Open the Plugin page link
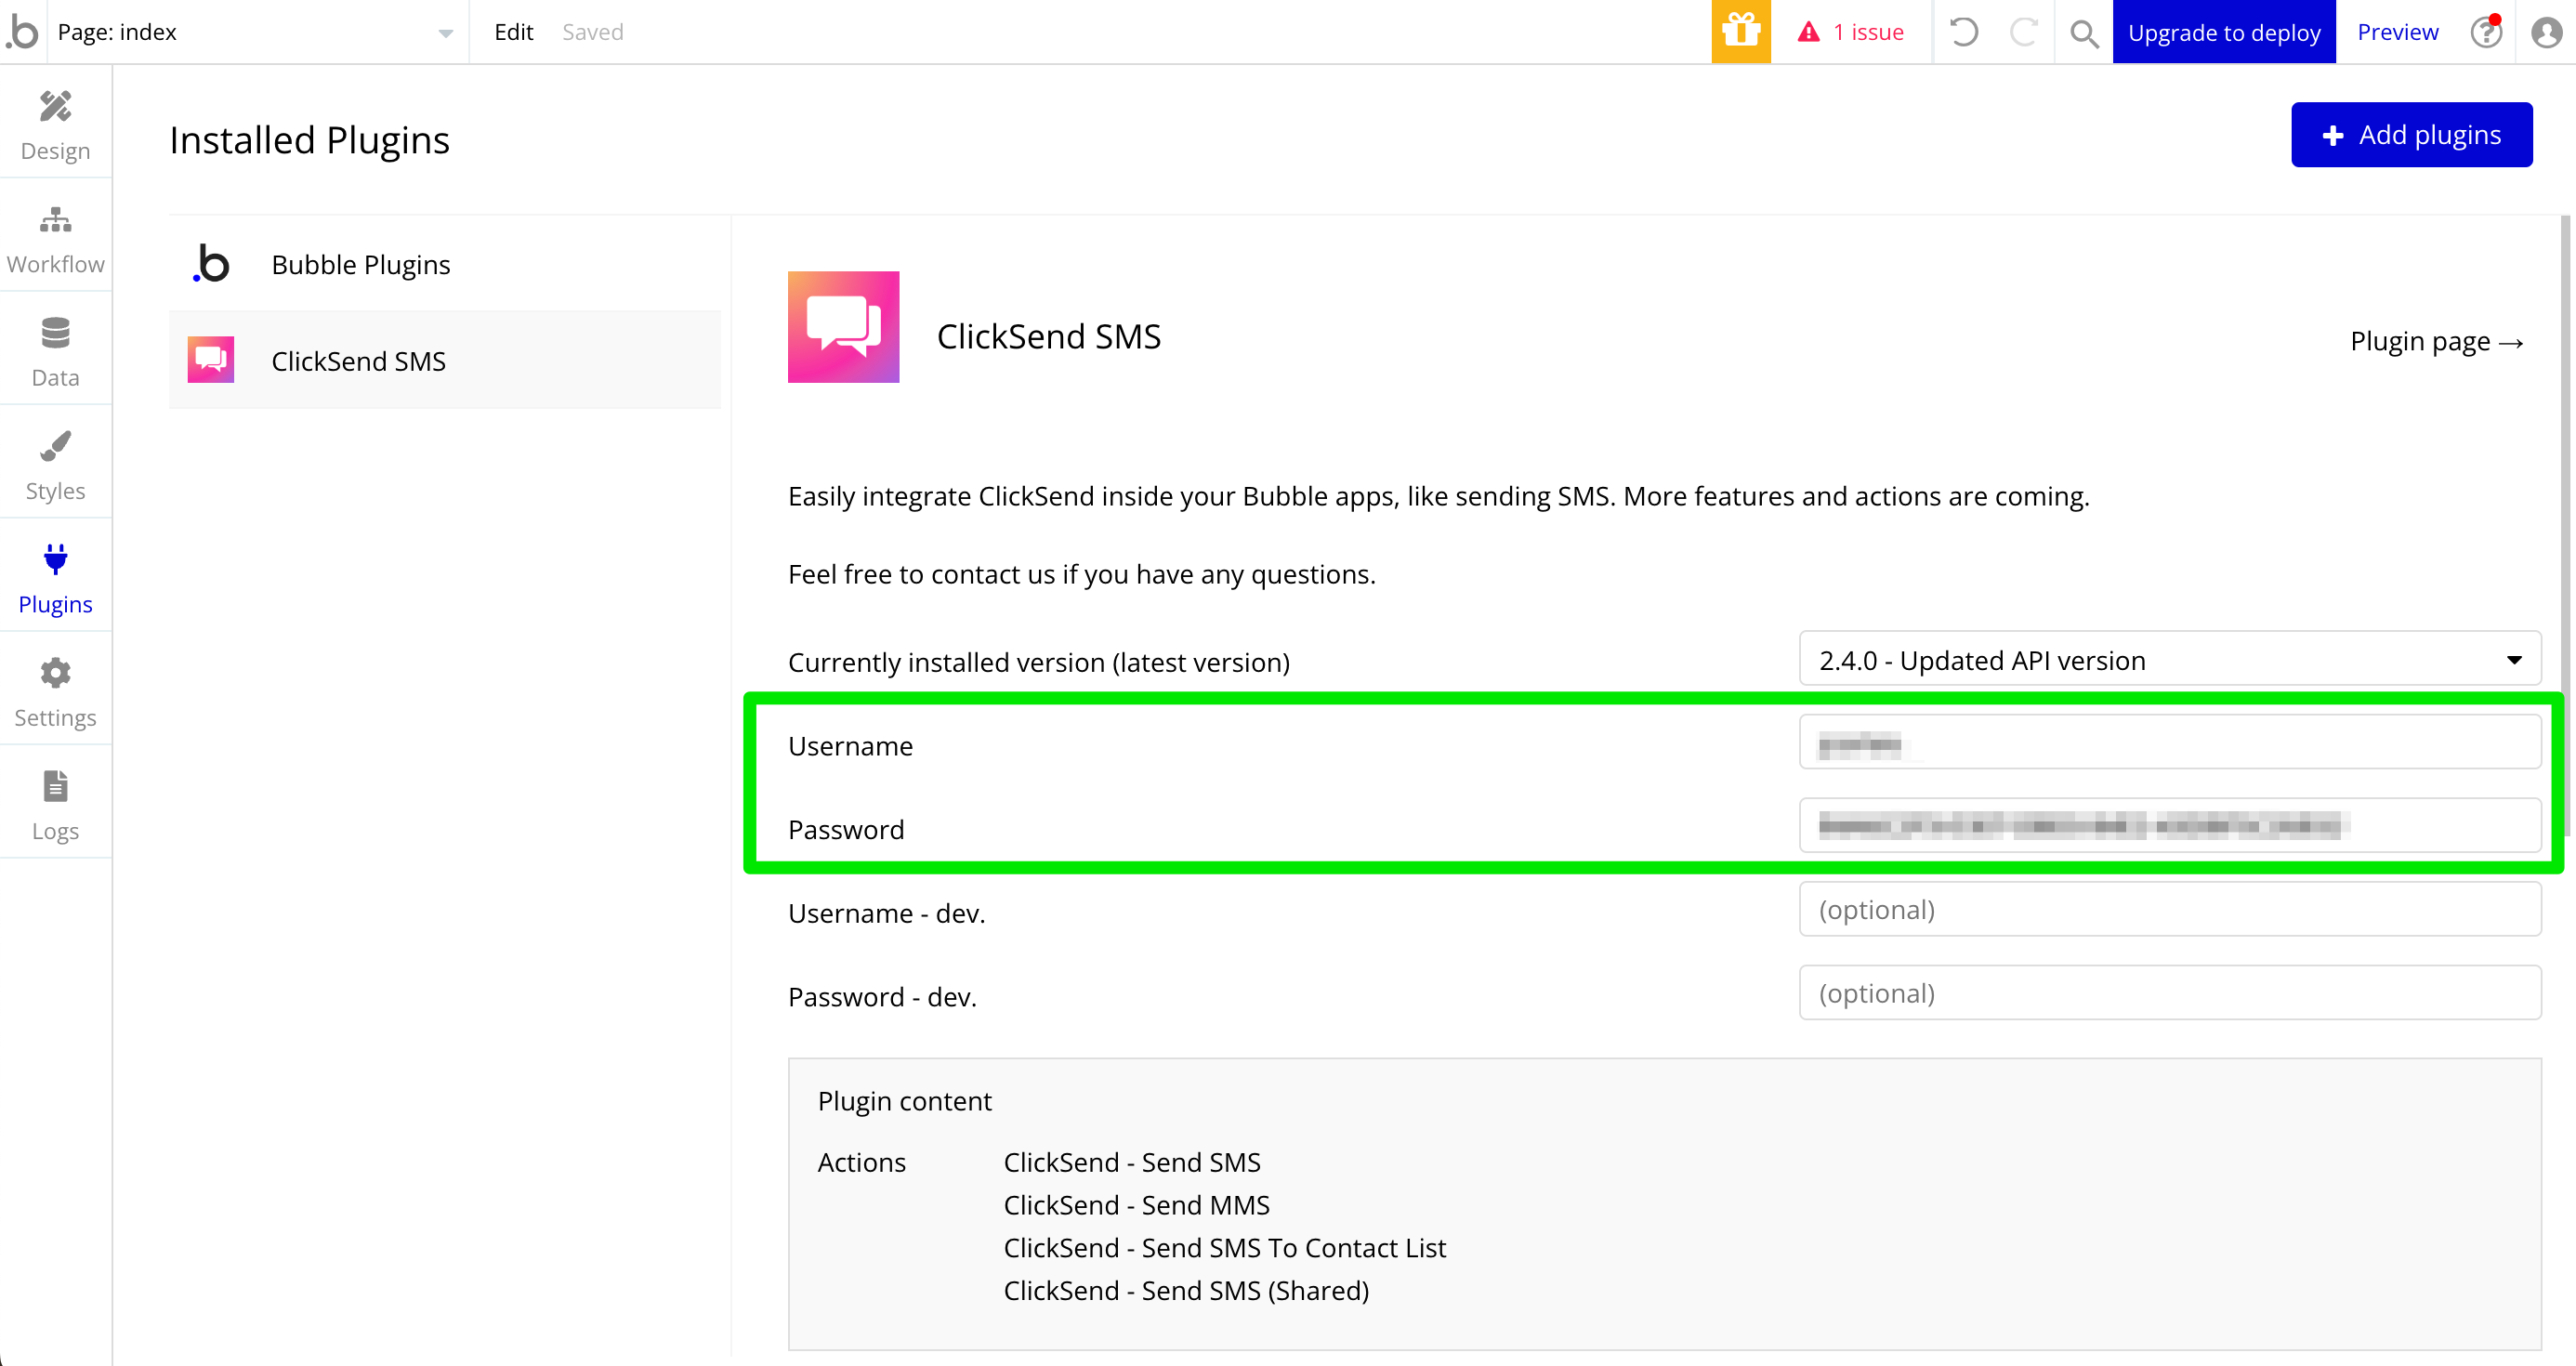Viewport: 2576px width, 1366px height. pos(2437,341)
